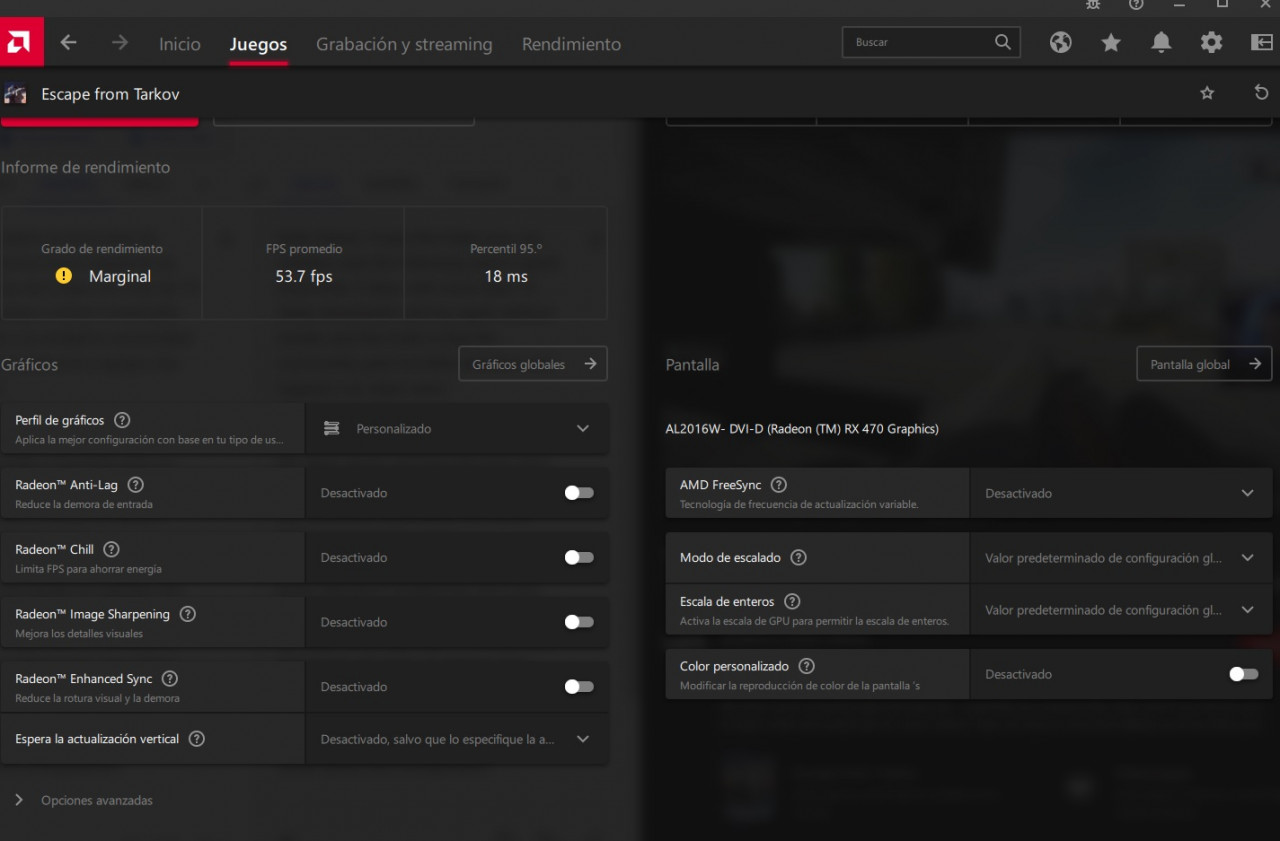
Task: Enable Radeon Chill toggle
Action: [579, 558]
